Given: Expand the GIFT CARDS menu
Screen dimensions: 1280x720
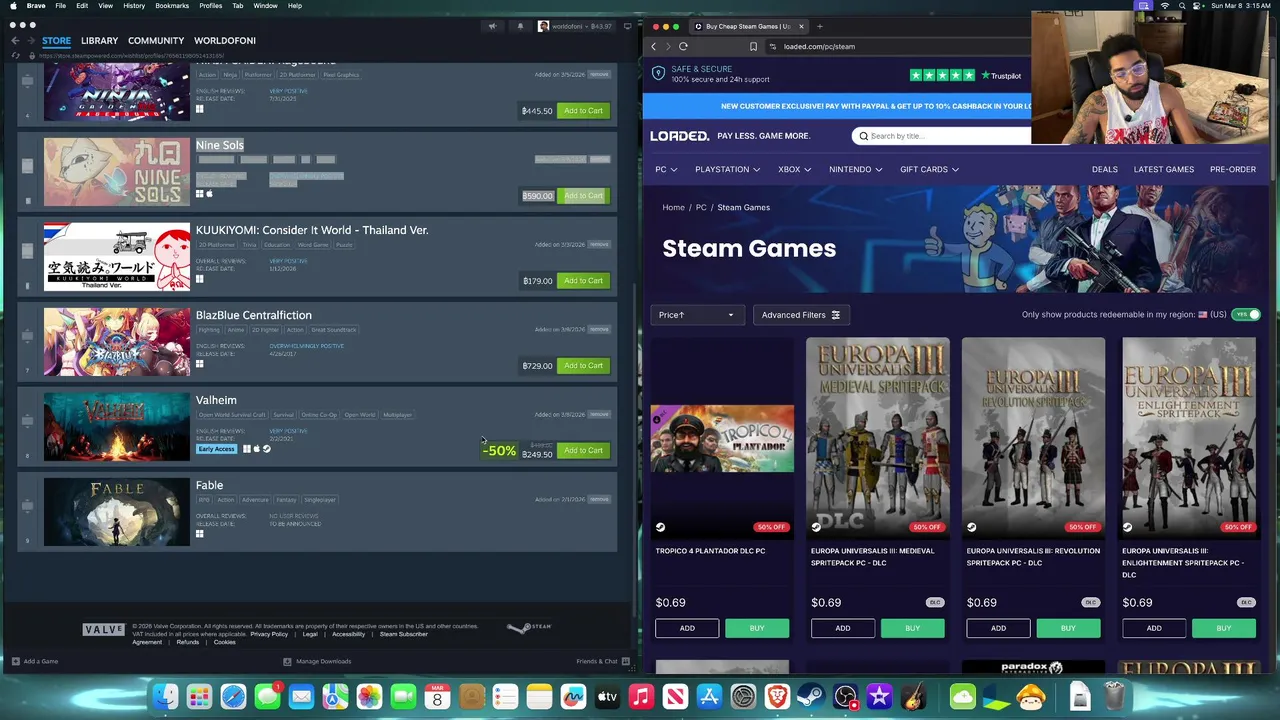Looking at the screenshot, I should [929, 169].
